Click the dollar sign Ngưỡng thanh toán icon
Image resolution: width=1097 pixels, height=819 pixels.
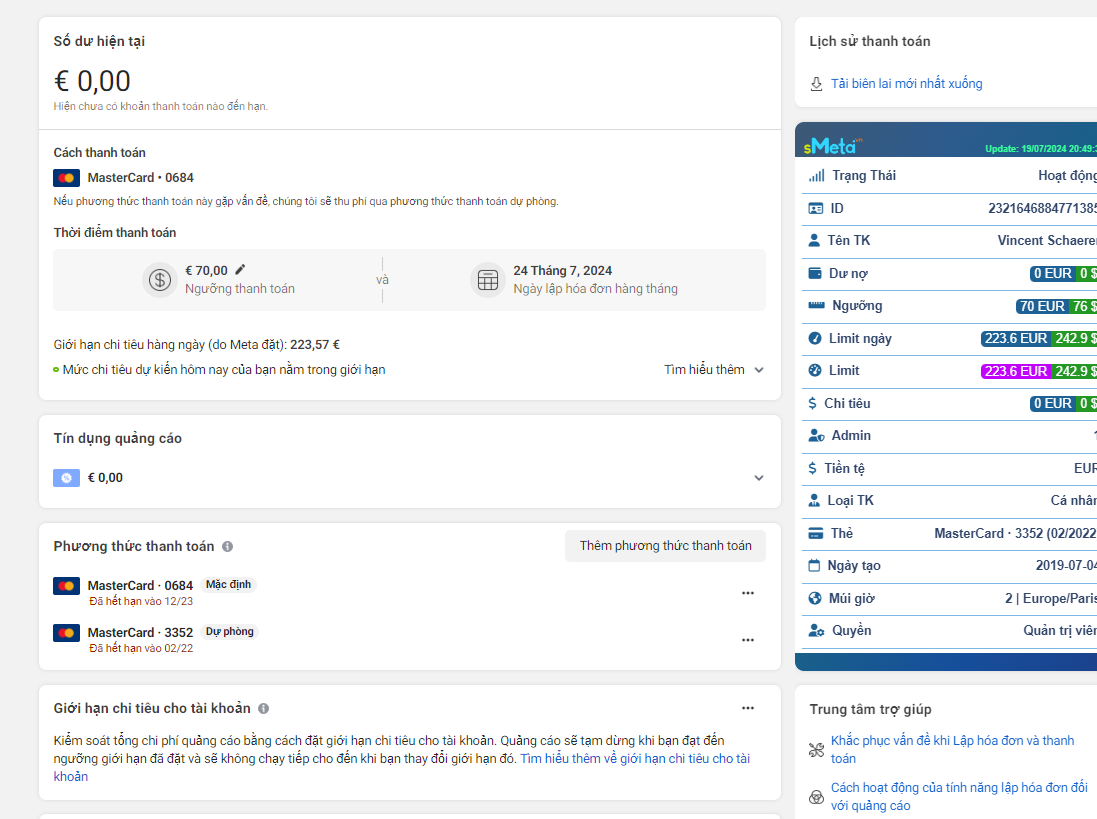tap(160, 280)
